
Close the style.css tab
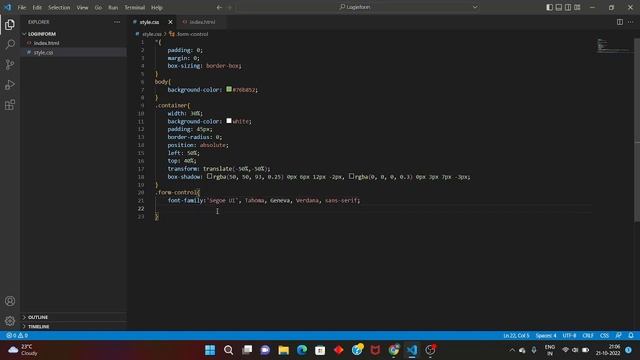(170, 22)
